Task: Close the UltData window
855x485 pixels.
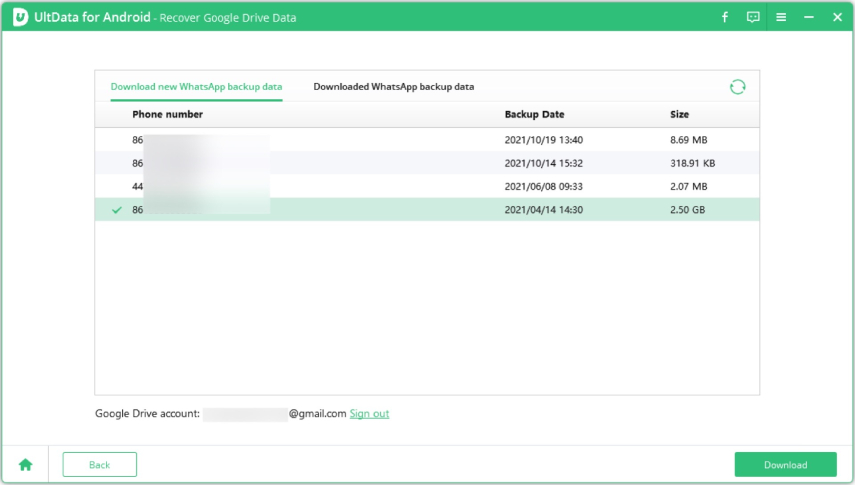Action: click(x=836, y=18)
